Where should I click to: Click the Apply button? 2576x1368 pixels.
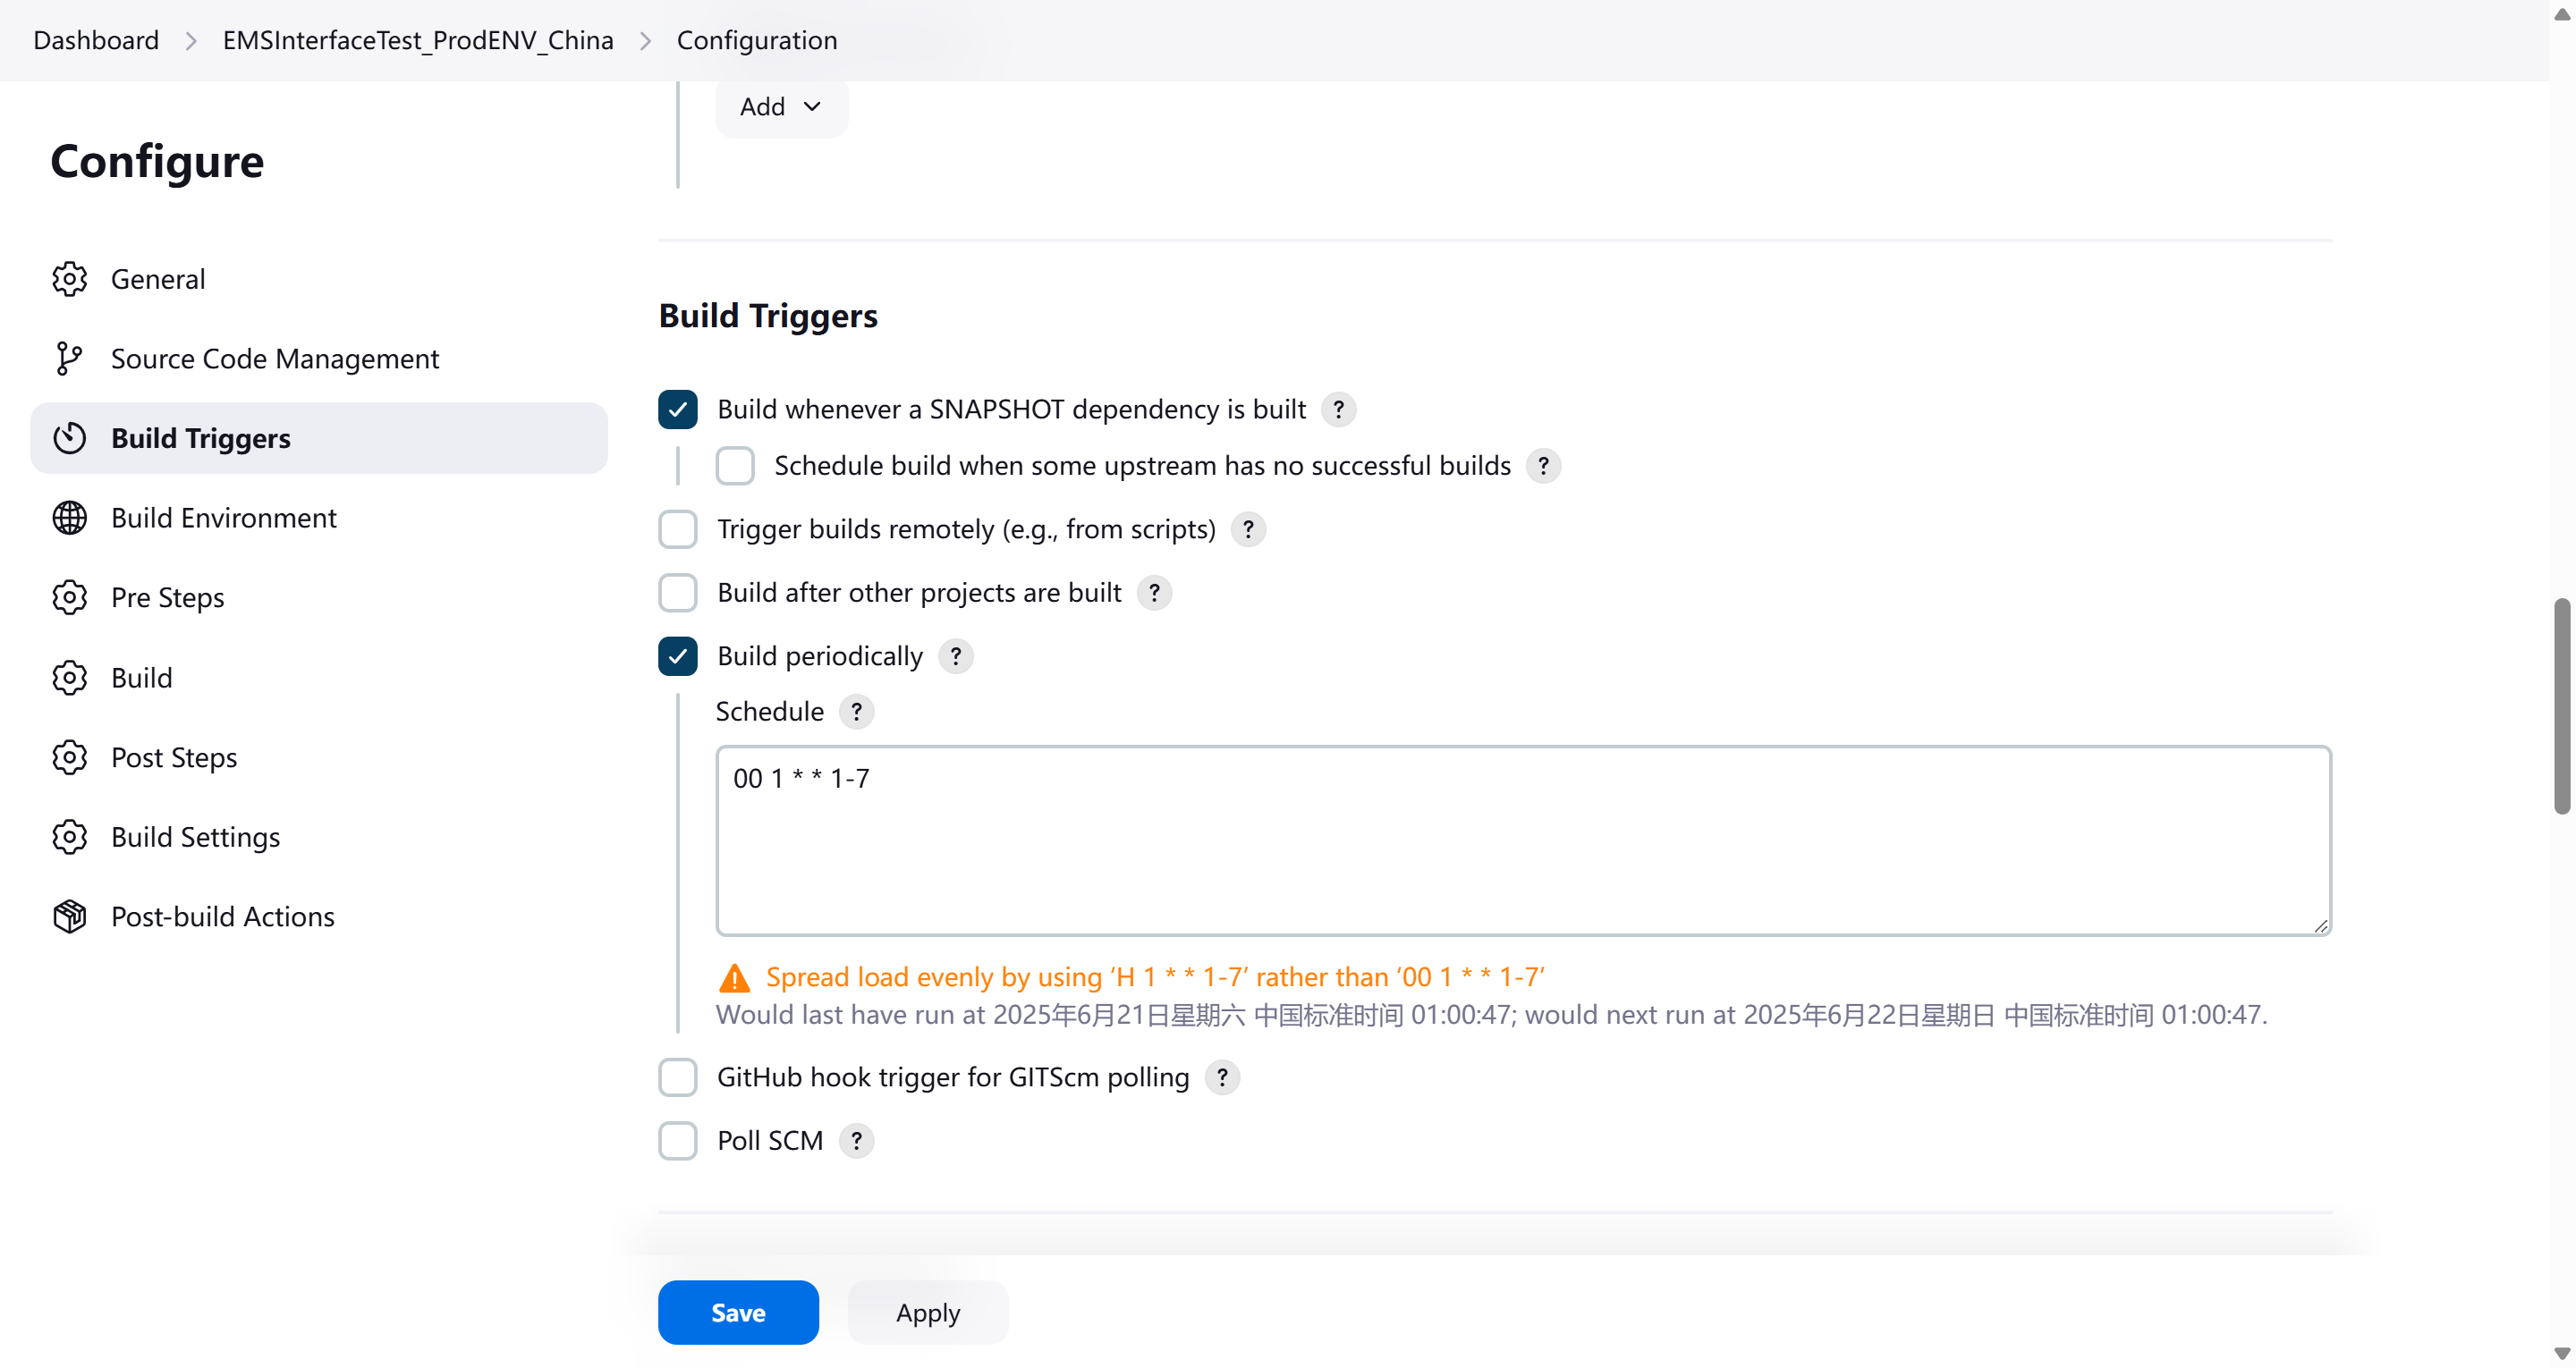[x=927, y=1312]
